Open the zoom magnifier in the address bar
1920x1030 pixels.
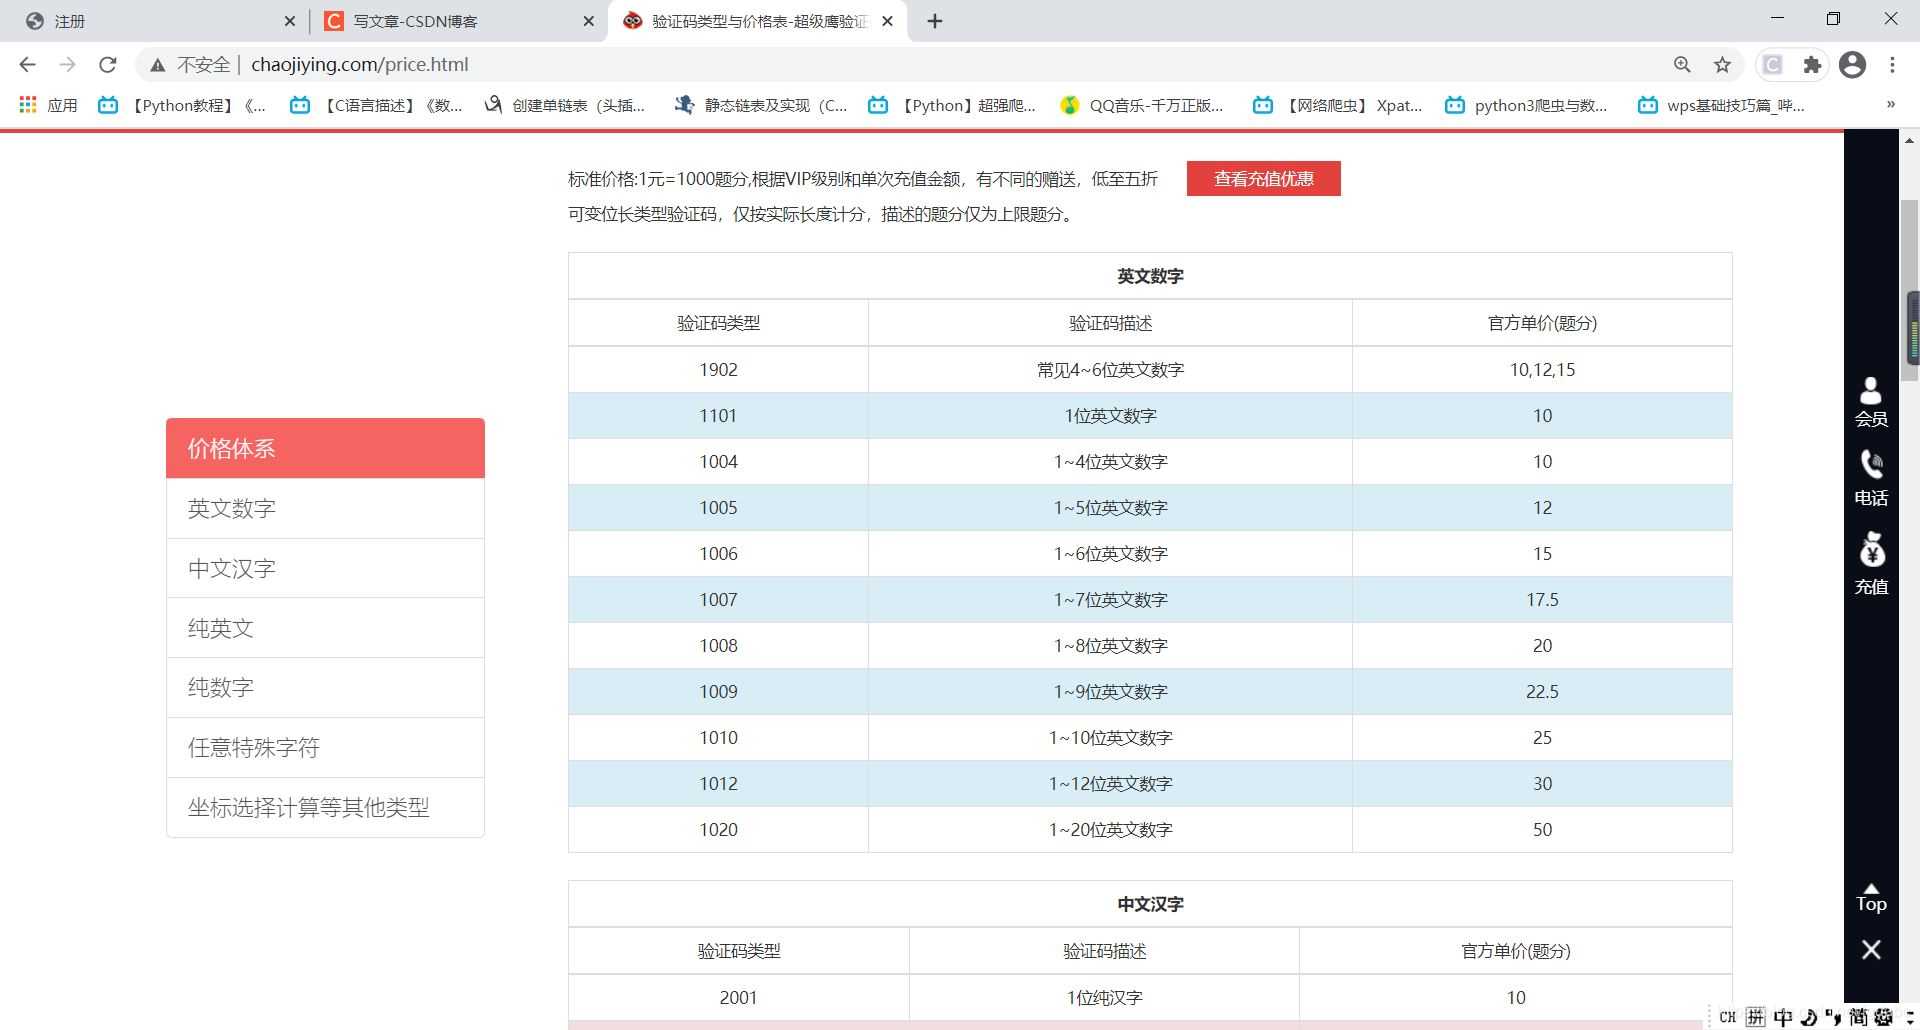point(1682,64)
